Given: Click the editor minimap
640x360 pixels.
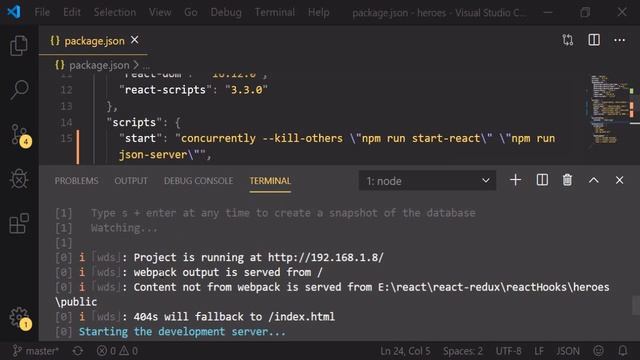Looking at the screenshot, I should 612,109.
